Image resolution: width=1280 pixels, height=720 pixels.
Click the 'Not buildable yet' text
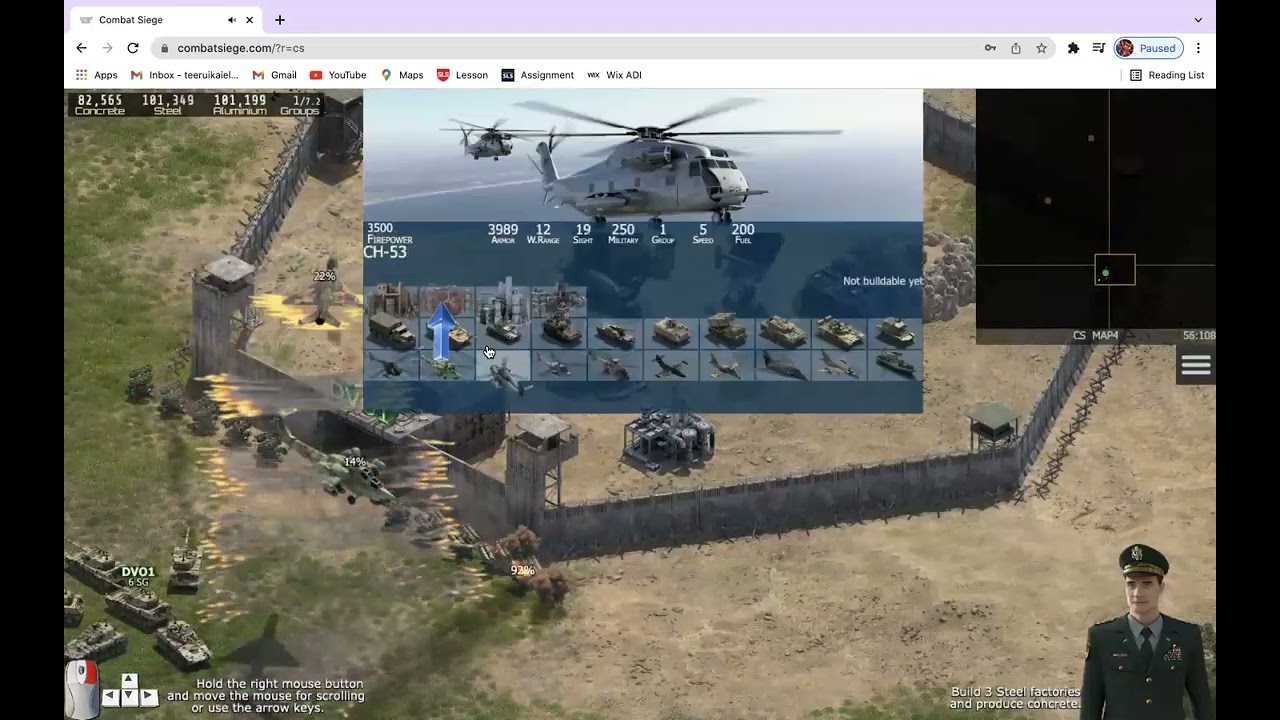882,281
